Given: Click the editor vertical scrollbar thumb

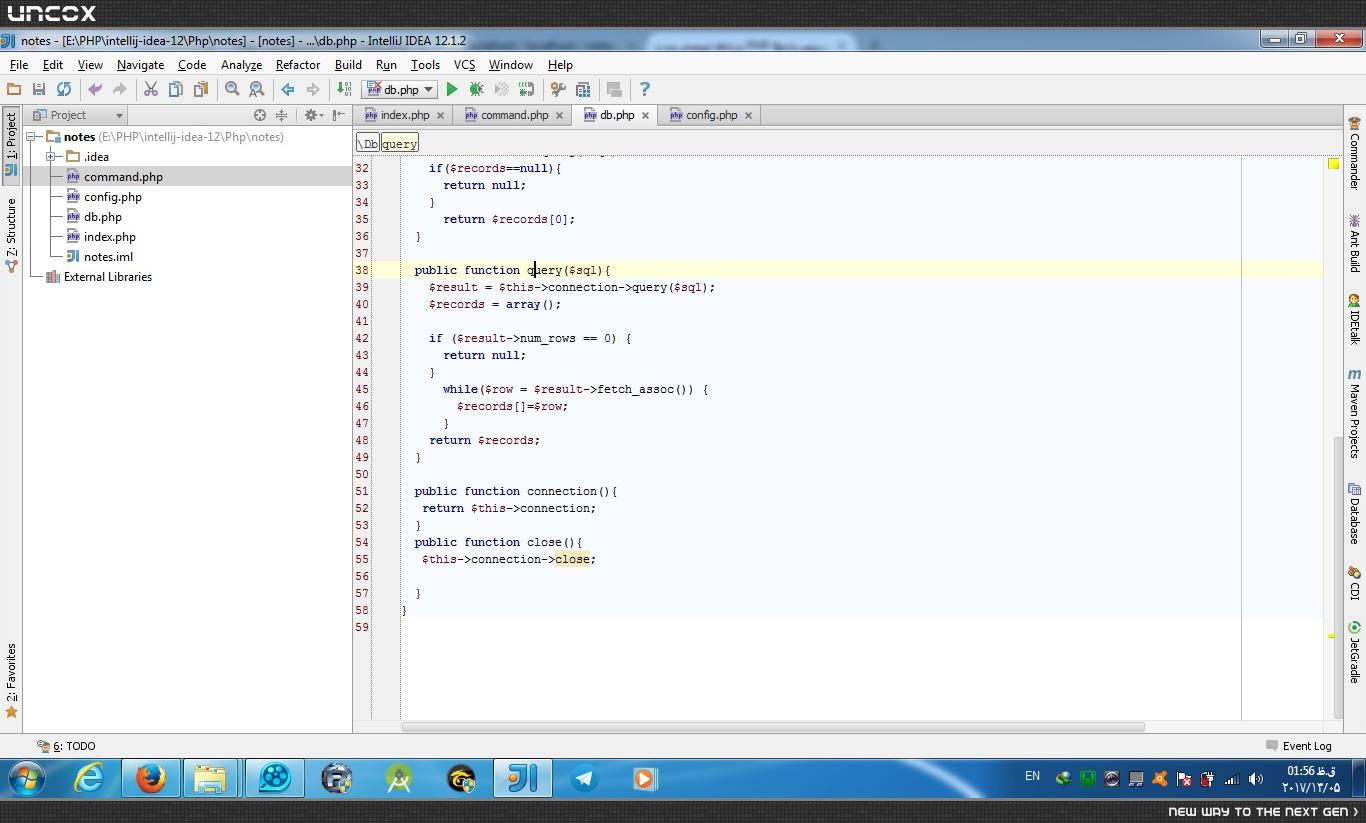Looking at the screenshot, I should pyautogui.click(x=1338, y=578).
